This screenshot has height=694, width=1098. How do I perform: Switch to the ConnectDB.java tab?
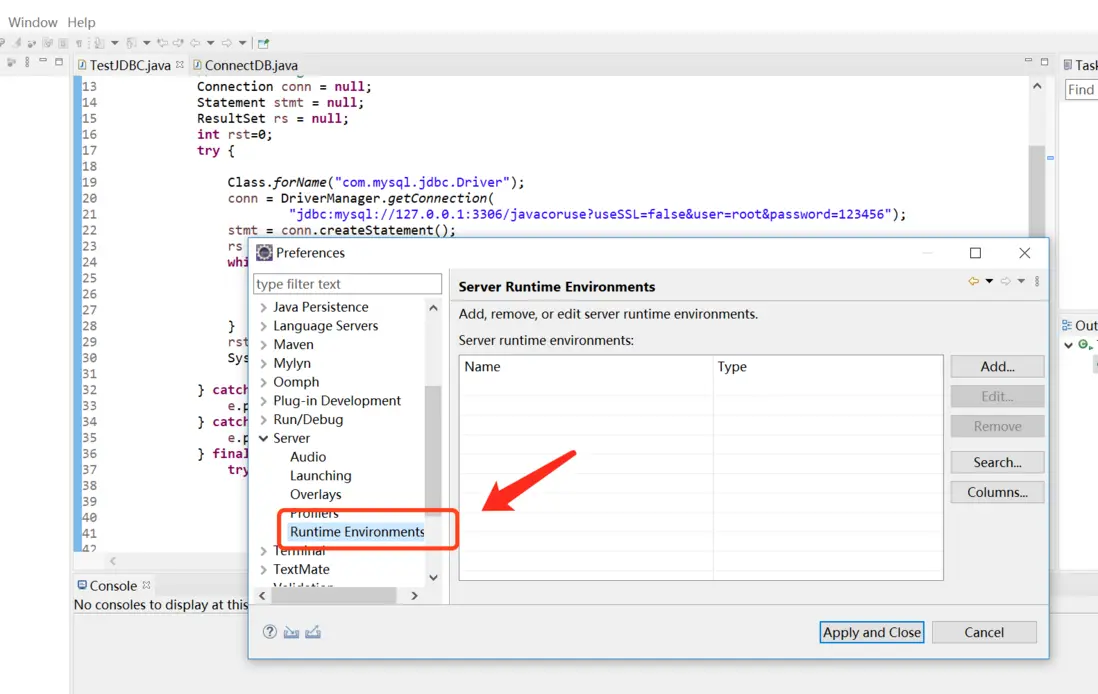point(250,65)
